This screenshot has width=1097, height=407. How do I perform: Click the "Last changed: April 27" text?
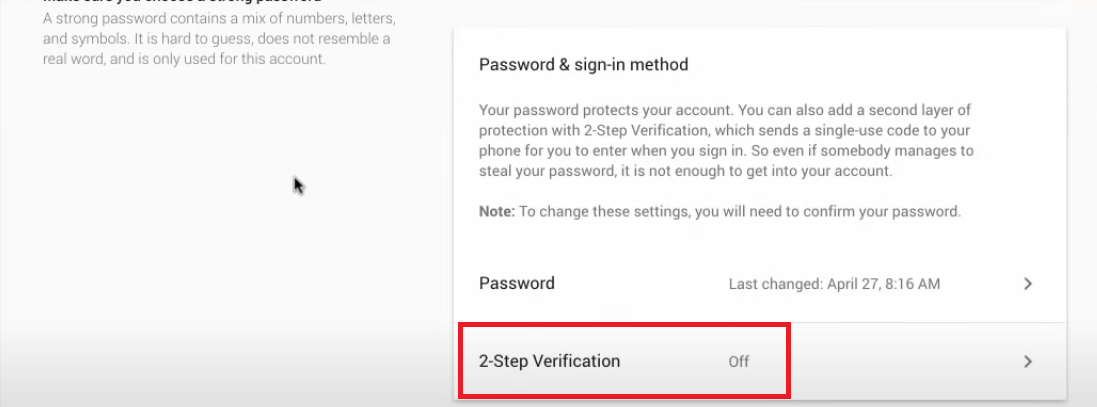pyautogui.click(x=790, y=284)
